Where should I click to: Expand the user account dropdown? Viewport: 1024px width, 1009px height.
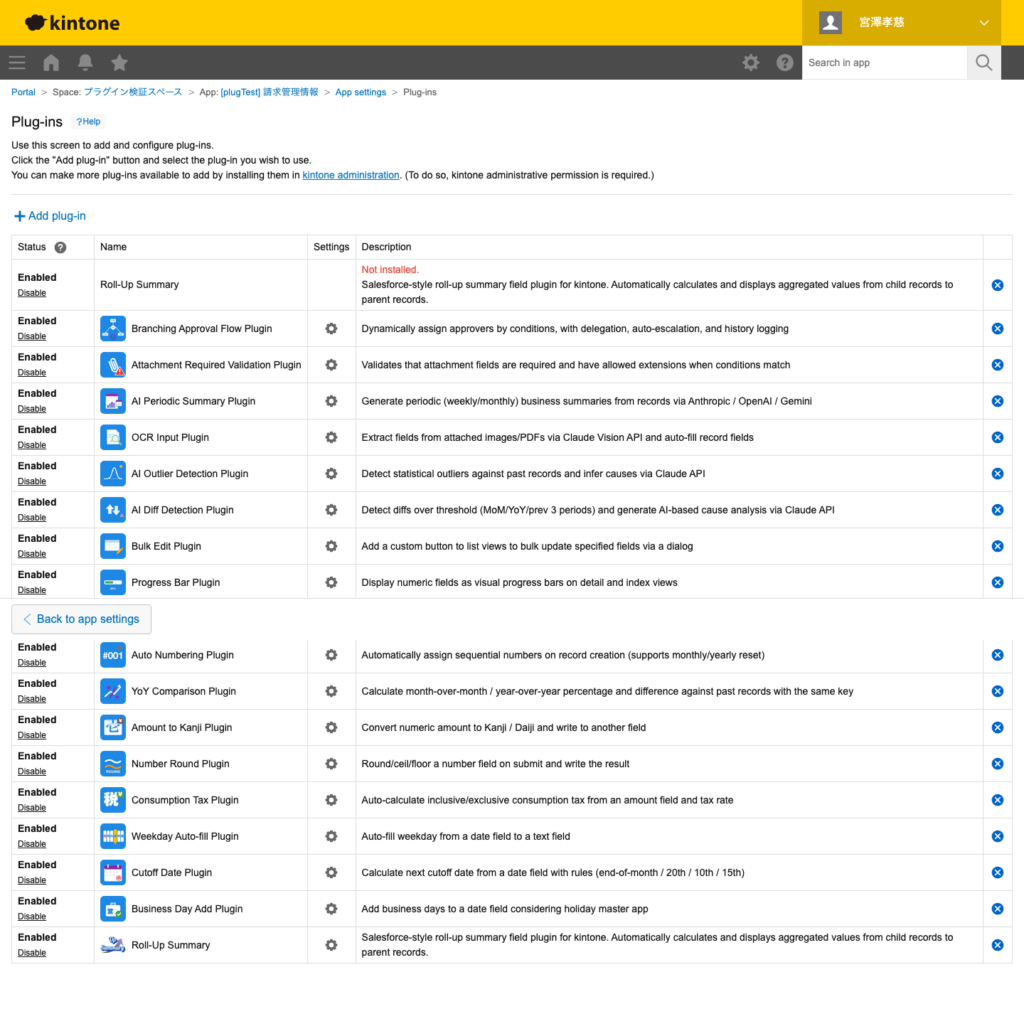click(983, 22)
